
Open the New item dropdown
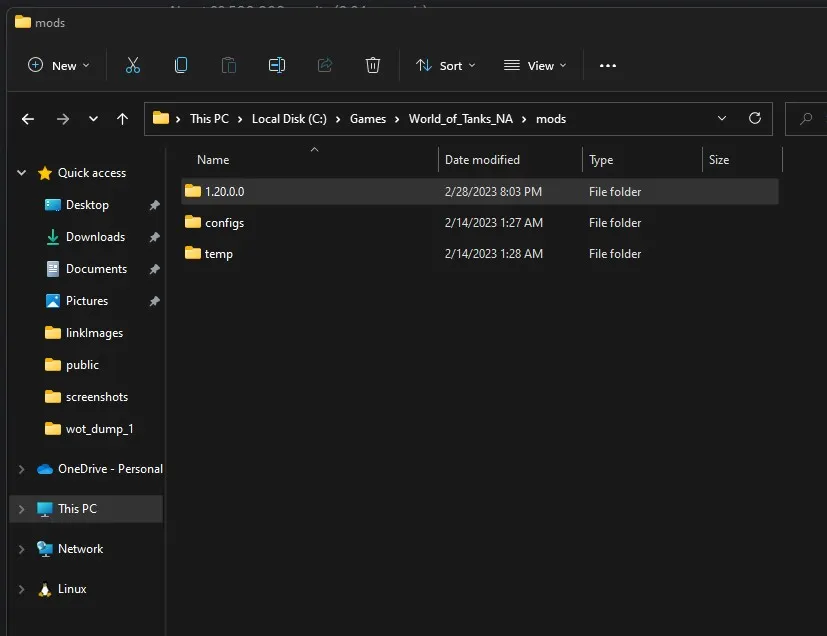pyautogui.click(x=58, y=65)
